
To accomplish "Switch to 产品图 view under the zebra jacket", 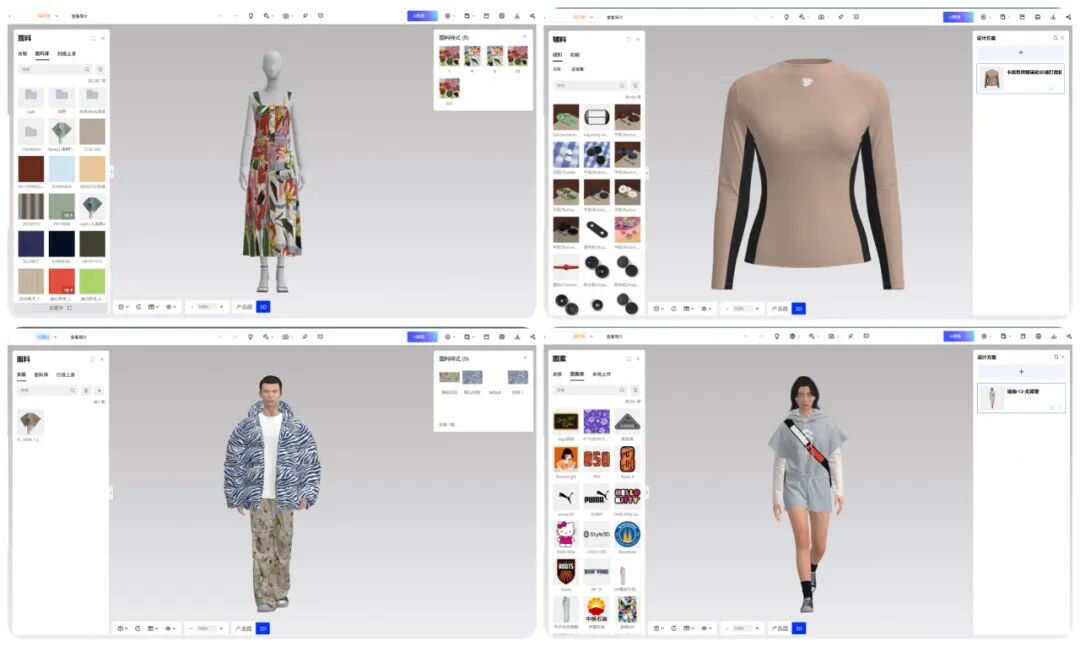I will pos(243,628).
